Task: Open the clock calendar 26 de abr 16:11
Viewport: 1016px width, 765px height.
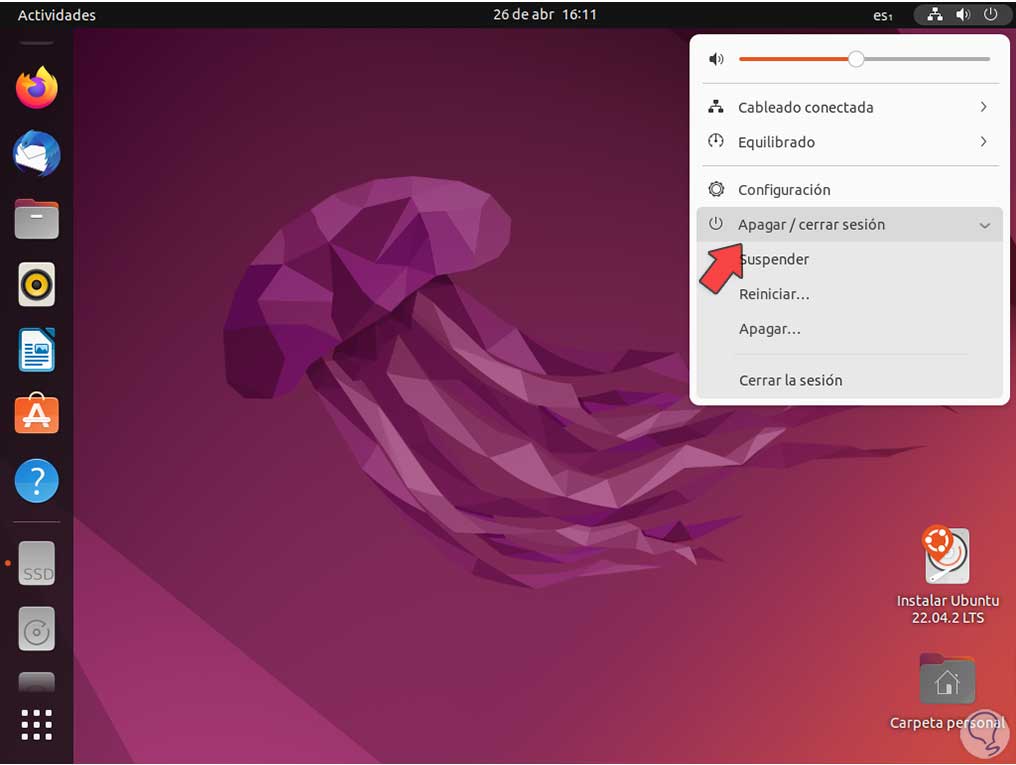Action: coord(544,14)
